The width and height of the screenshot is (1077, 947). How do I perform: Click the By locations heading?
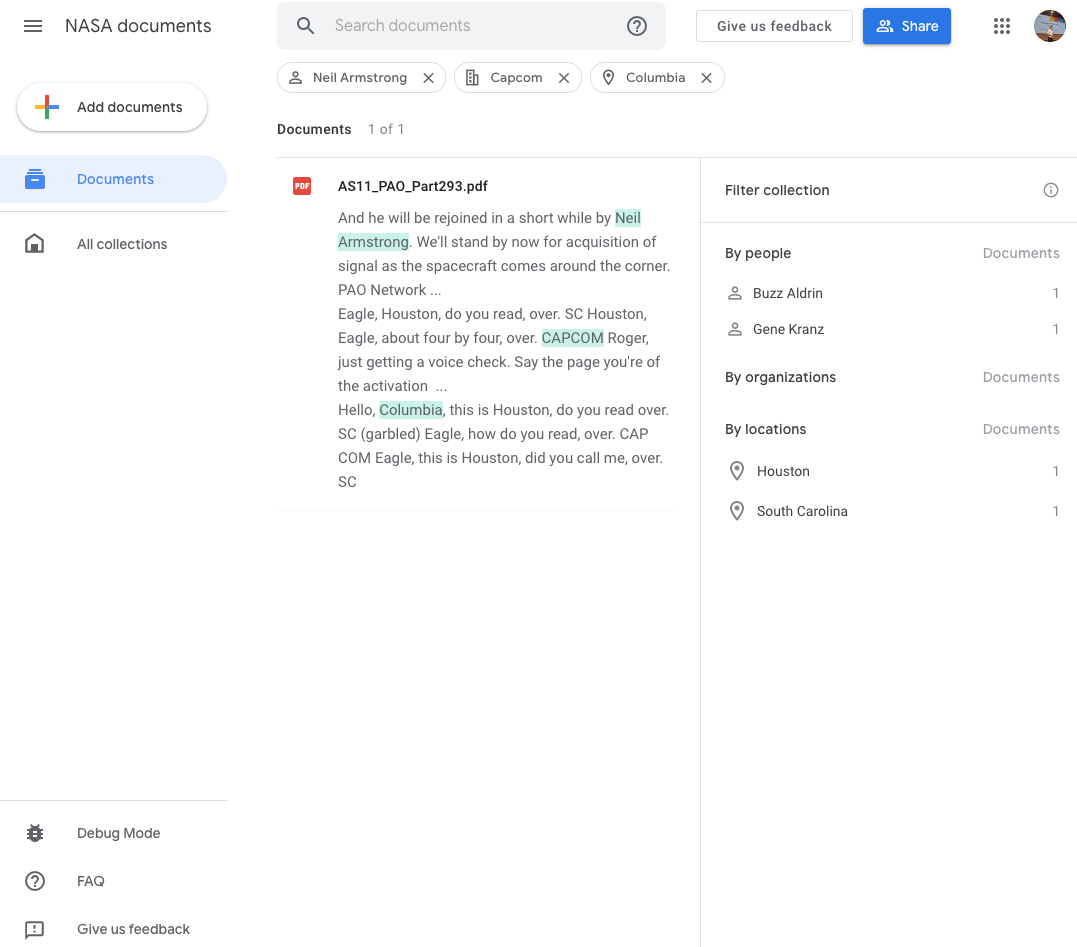[x=765, y=429]
